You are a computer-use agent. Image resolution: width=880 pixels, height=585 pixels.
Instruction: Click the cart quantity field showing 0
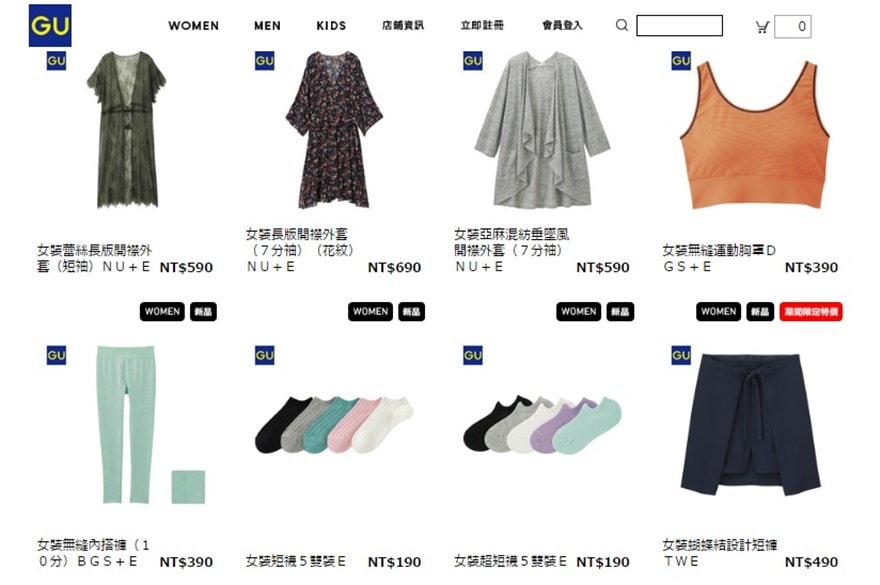792,26
